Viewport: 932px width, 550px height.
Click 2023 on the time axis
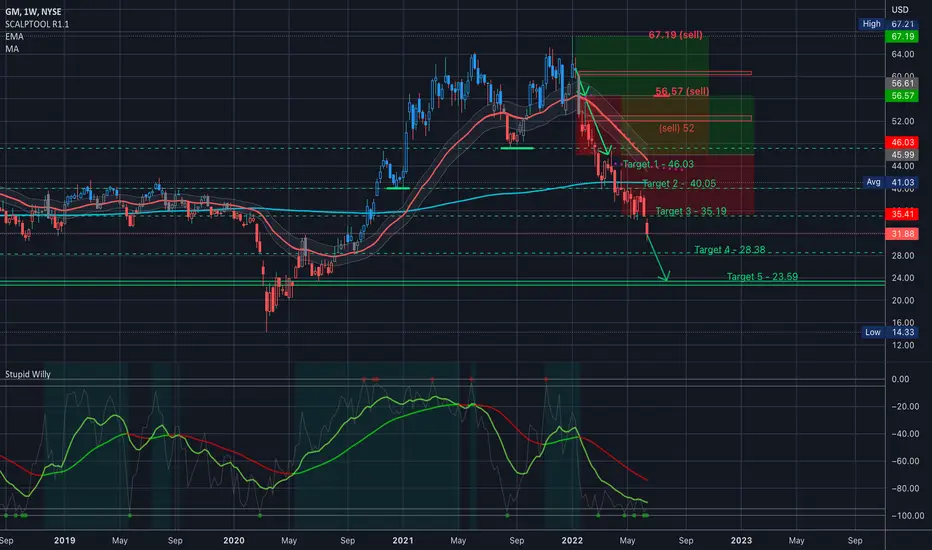[741, 540]
